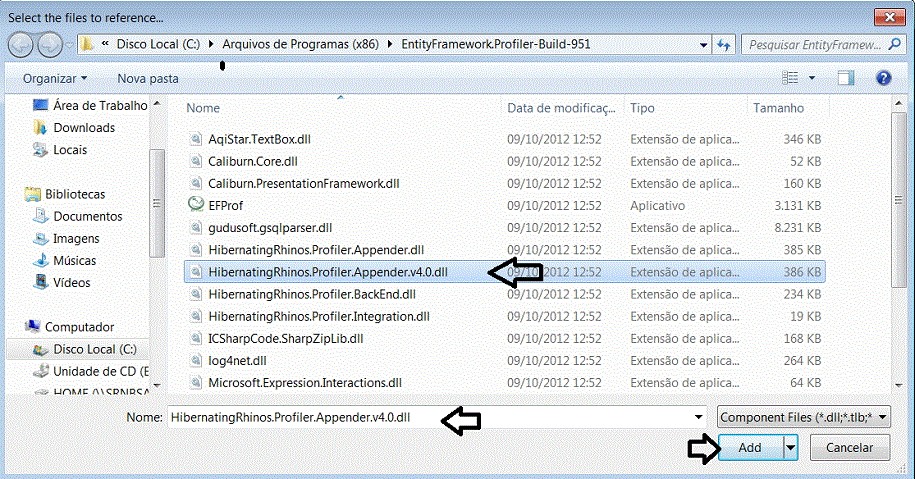Click Nova pasta button
Viewport: 915px width, 479px height.
pos(148,78)
